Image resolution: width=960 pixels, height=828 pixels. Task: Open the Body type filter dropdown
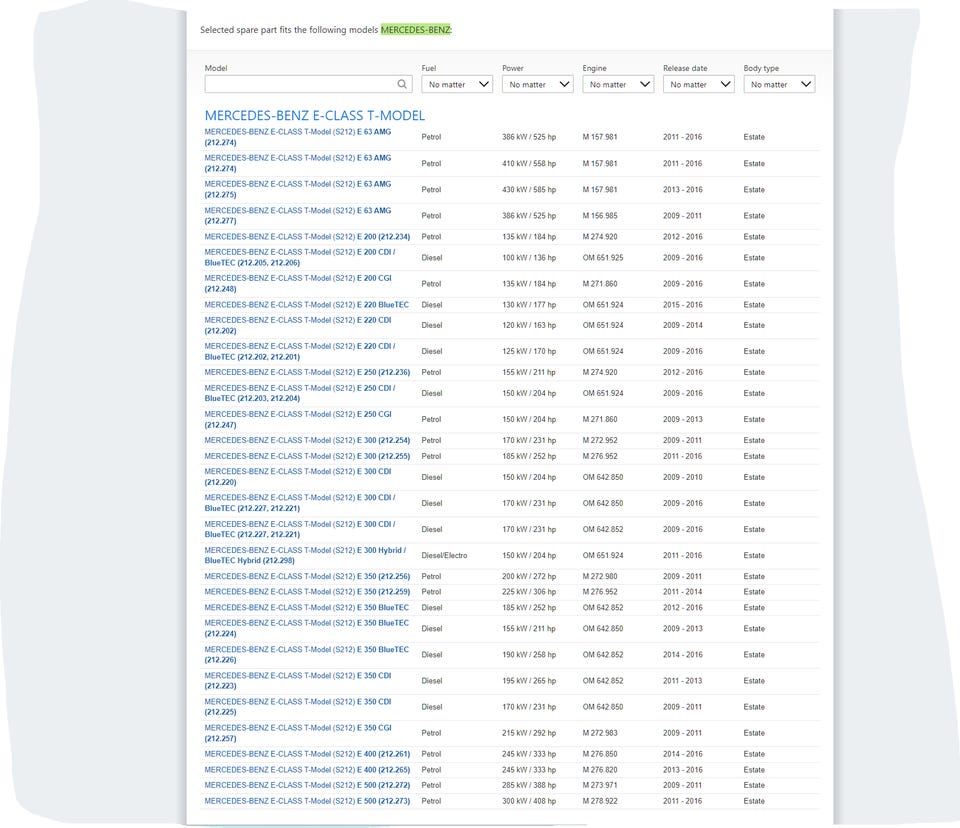pyautogui.click(x=779, y=84)
